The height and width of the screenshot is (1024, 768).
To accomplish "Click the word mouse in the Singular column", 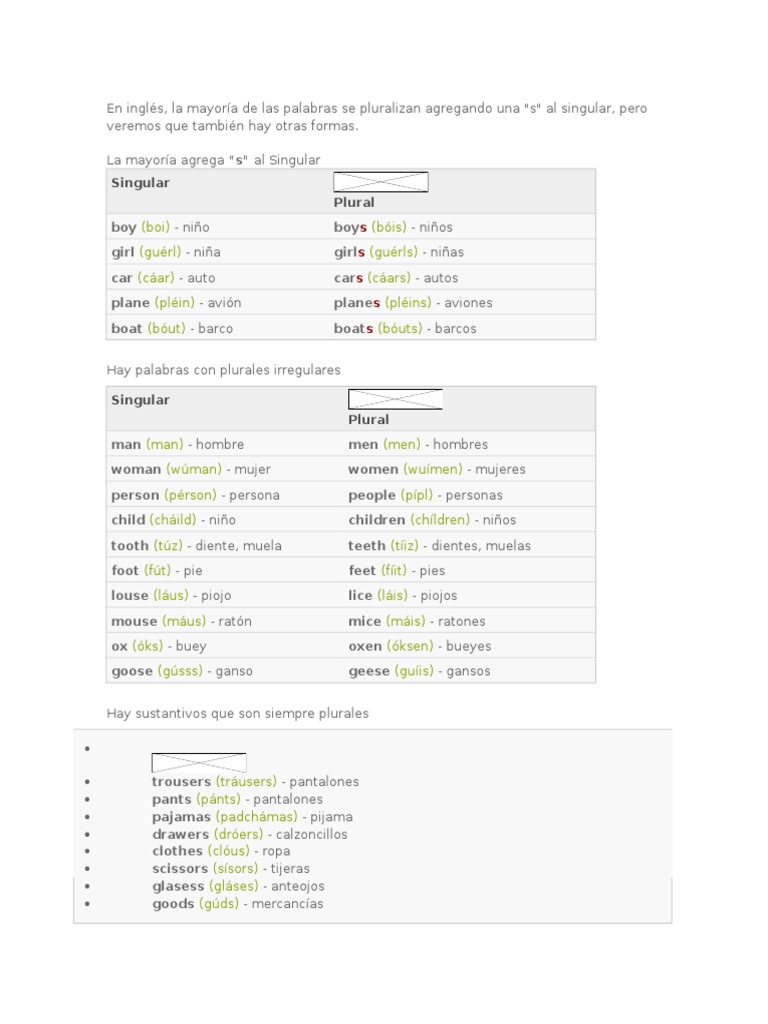I will 134,621.
